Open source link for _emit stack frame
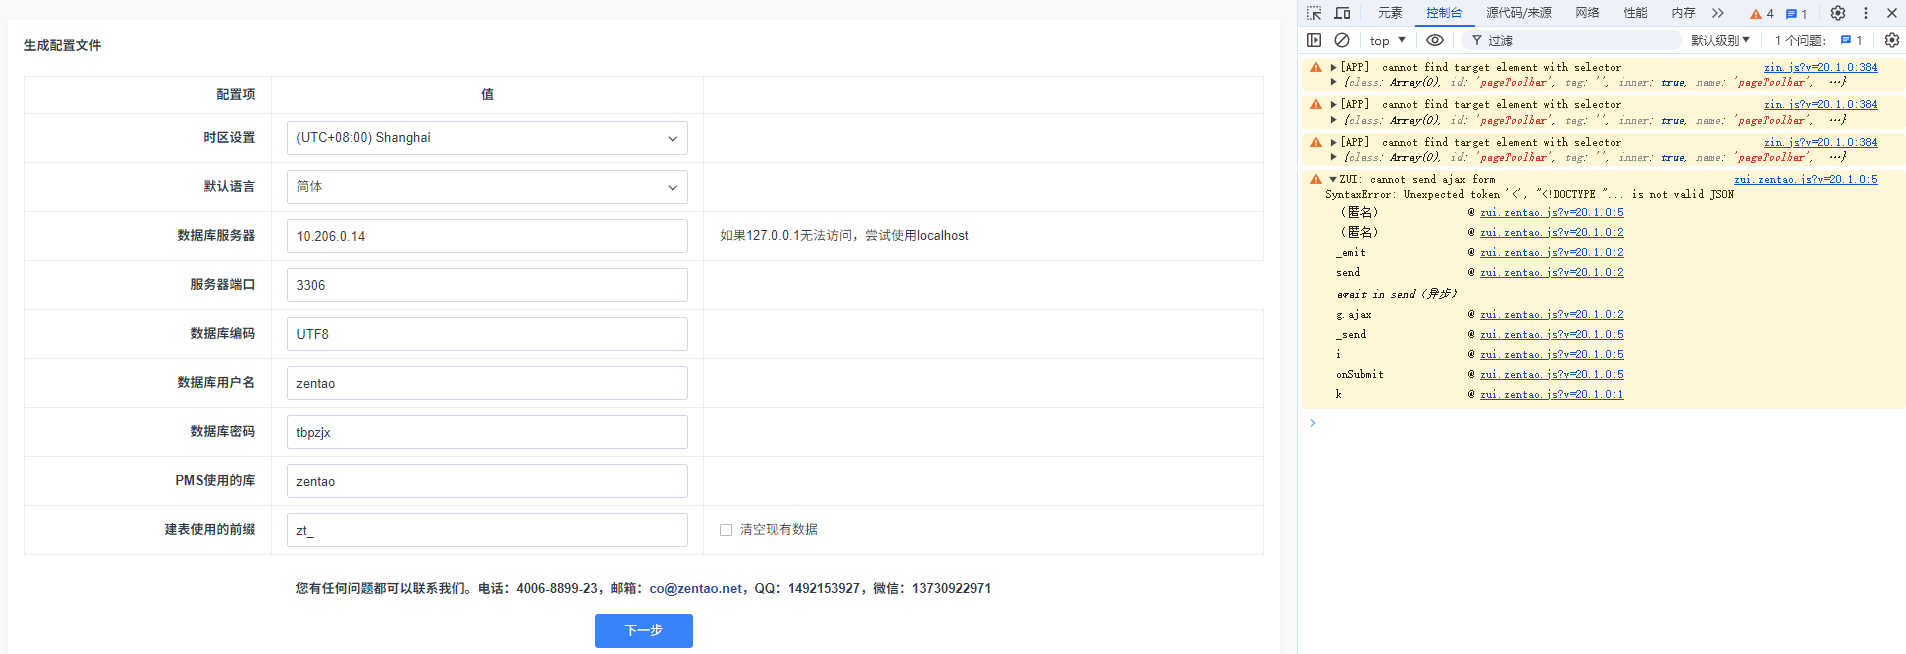 coord(1552,253)
